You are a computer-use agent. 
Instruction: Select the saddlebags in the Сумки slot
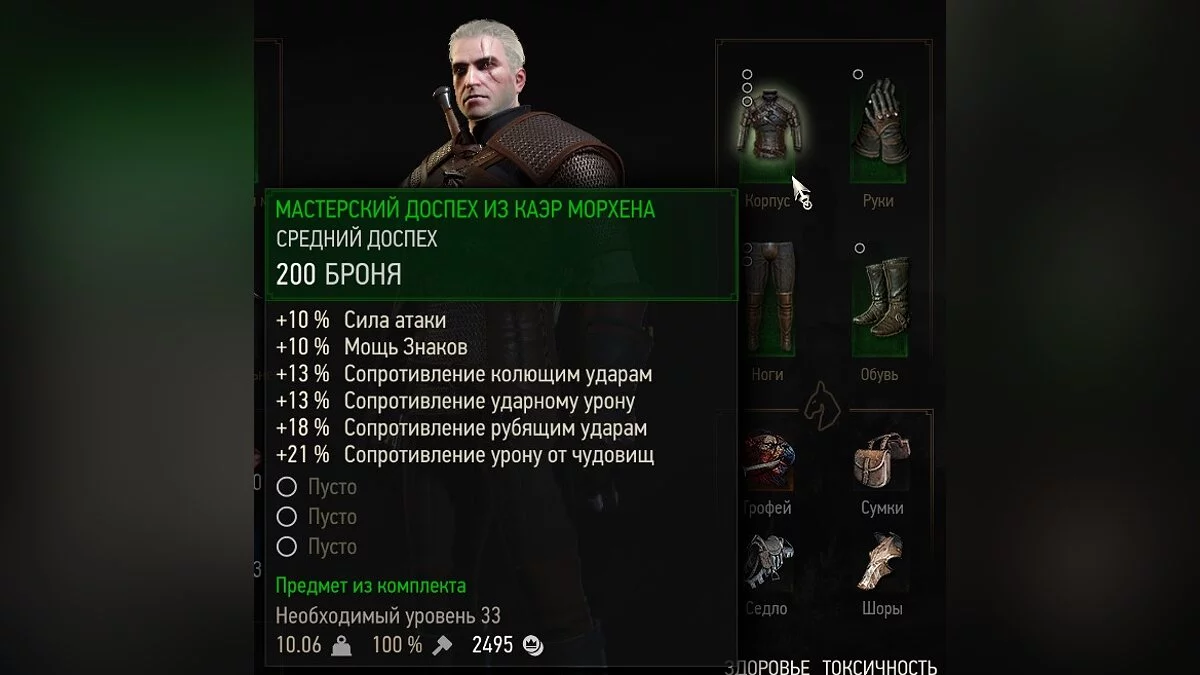[x=881, y=459]
